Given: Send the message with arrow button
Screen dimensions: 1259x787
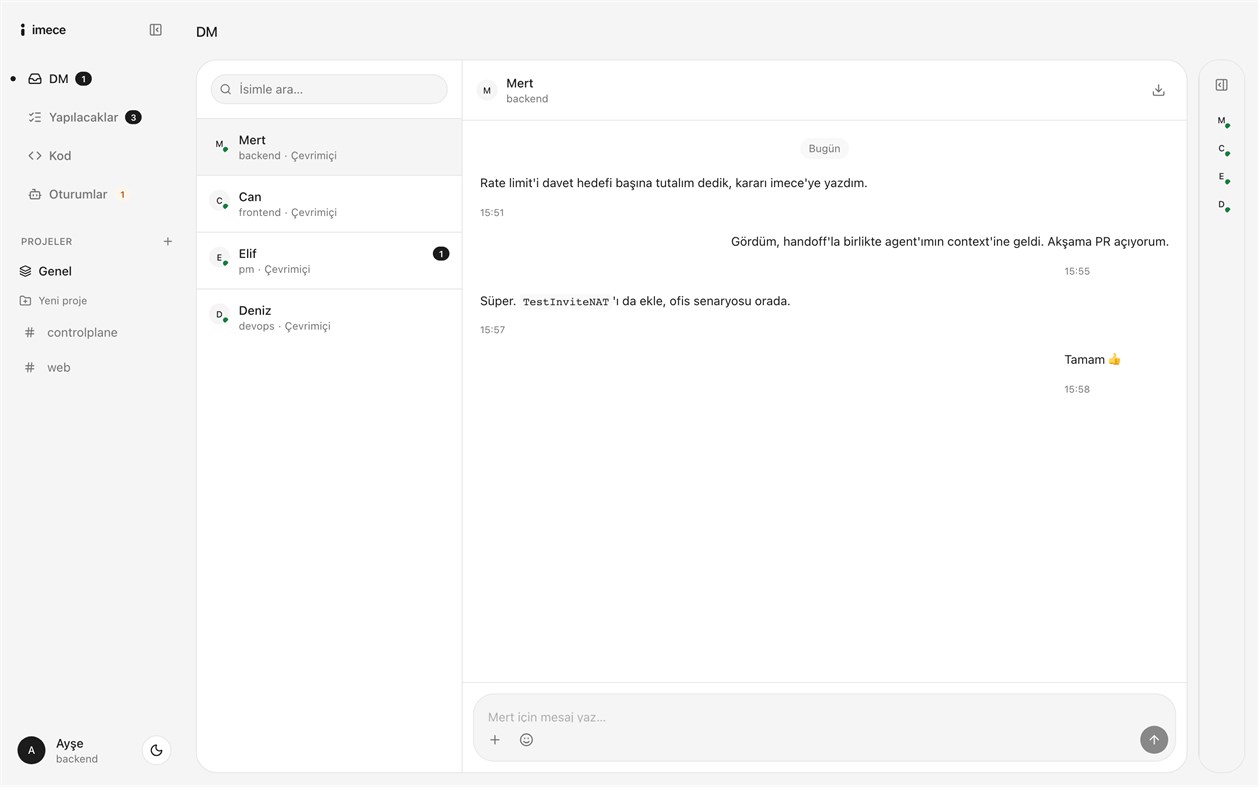Looking at the screenshot, I should click(x=1154, y=740).
